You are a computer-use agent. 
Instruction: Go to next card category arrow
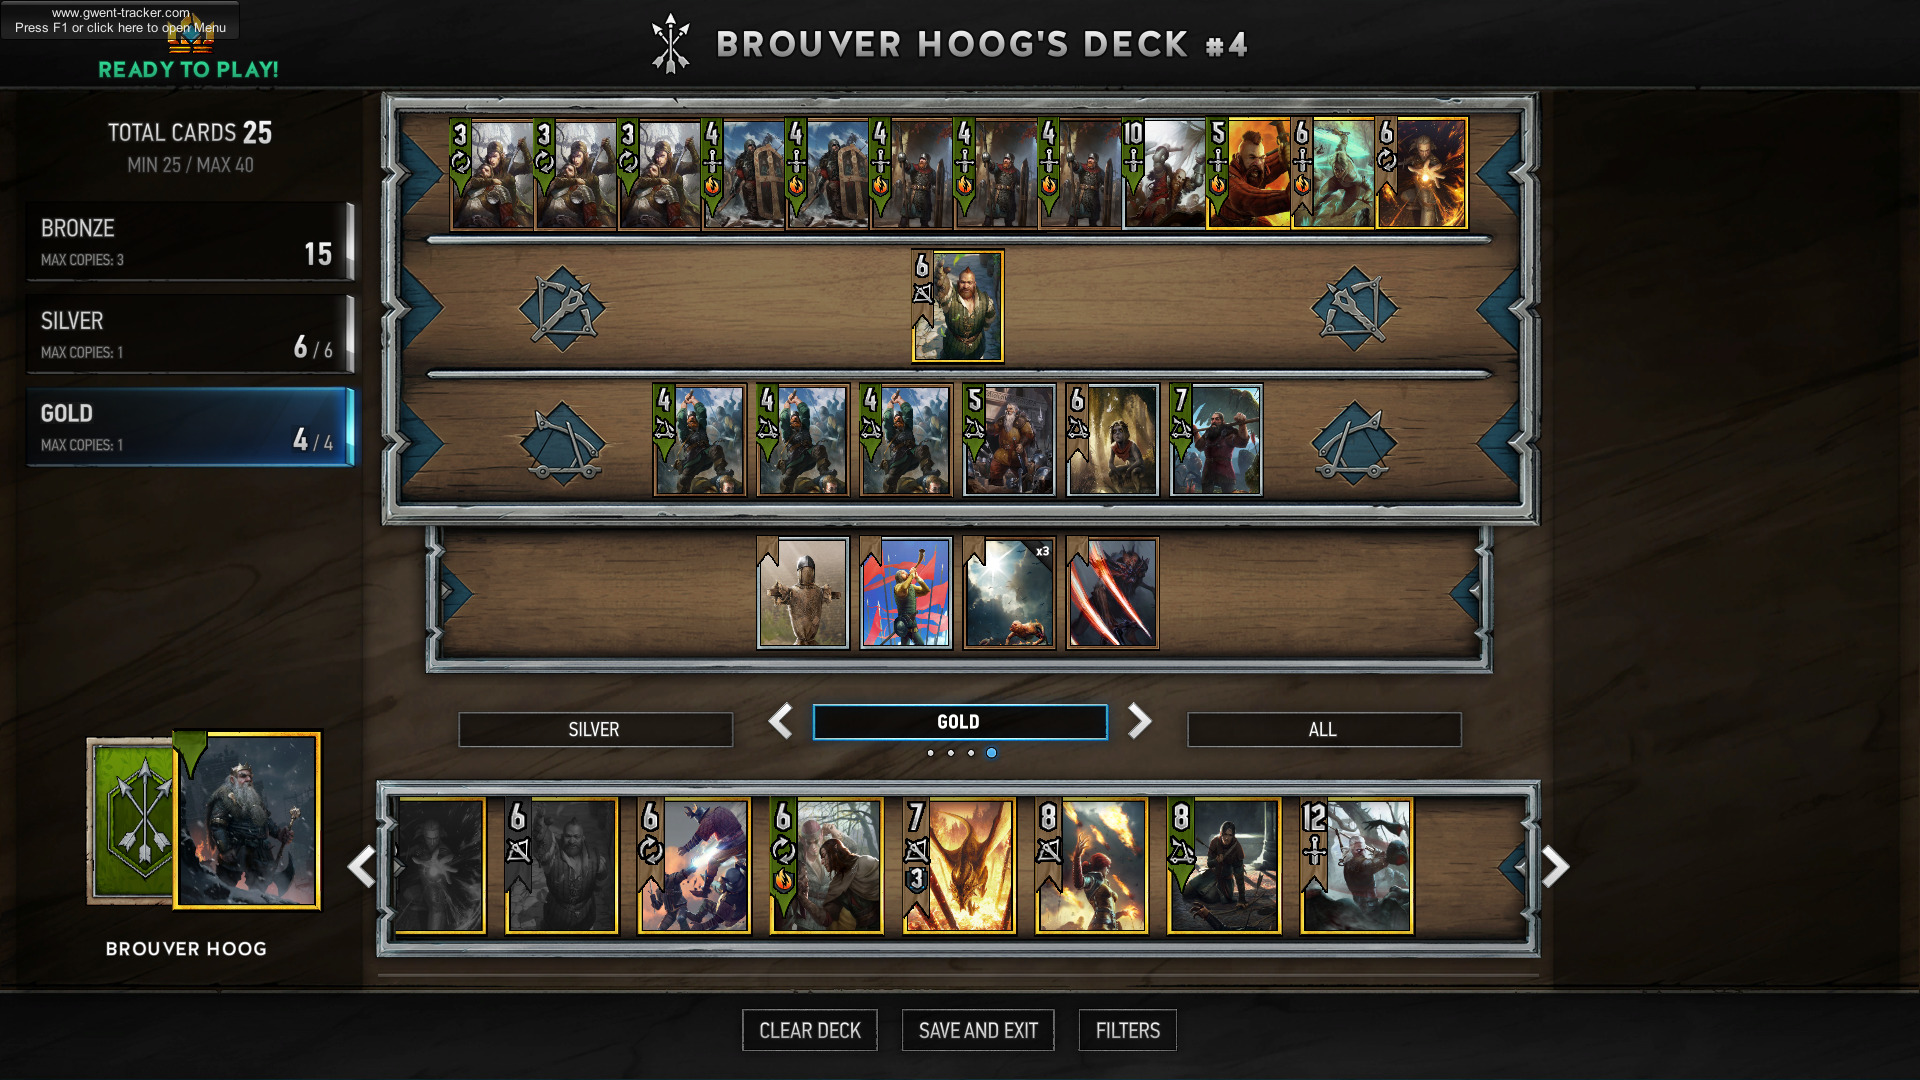[1139, 721]
